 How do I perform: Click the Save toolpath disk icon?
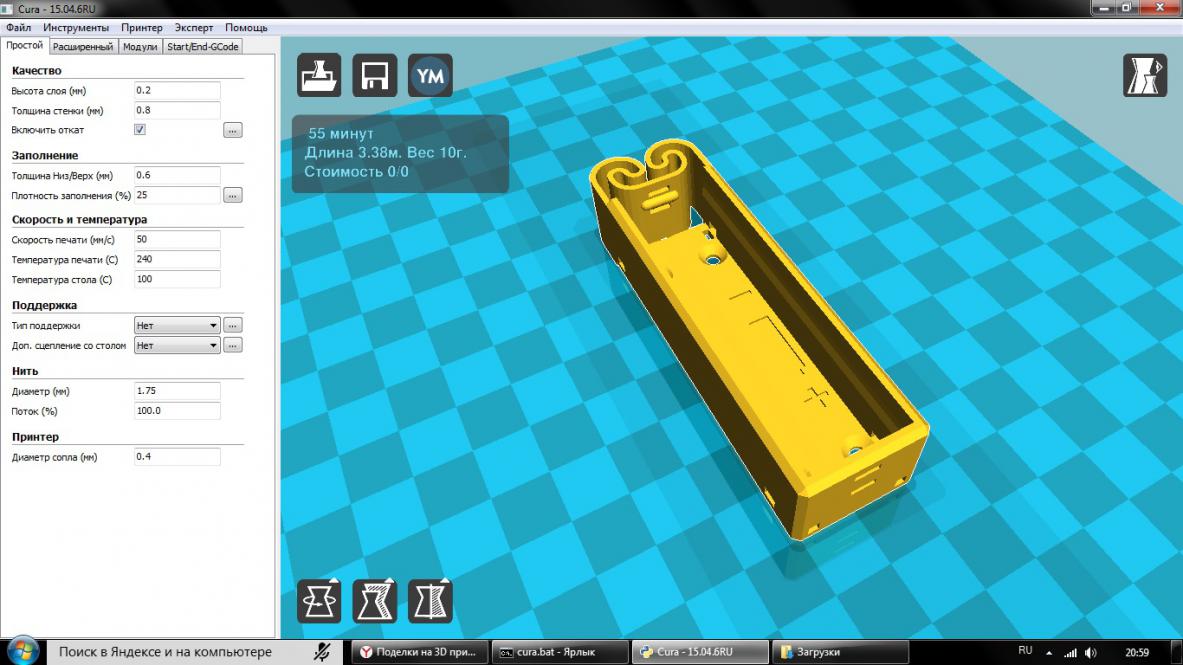click(375, 75)
